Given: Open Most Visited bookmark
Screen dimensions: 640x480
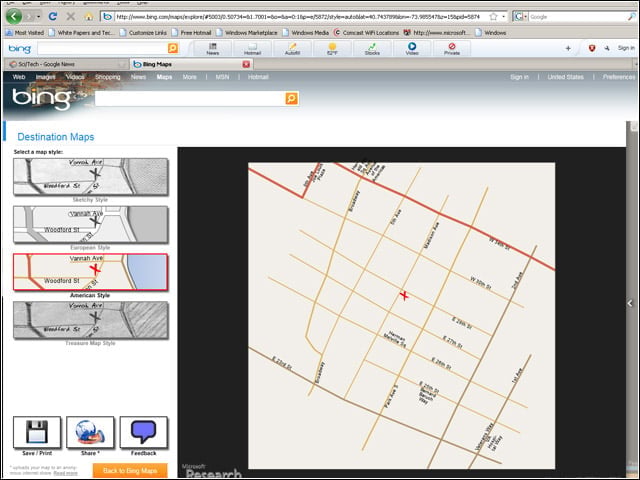Looking at the screenshot, I should pyautogui.click(x=24, y=33).
